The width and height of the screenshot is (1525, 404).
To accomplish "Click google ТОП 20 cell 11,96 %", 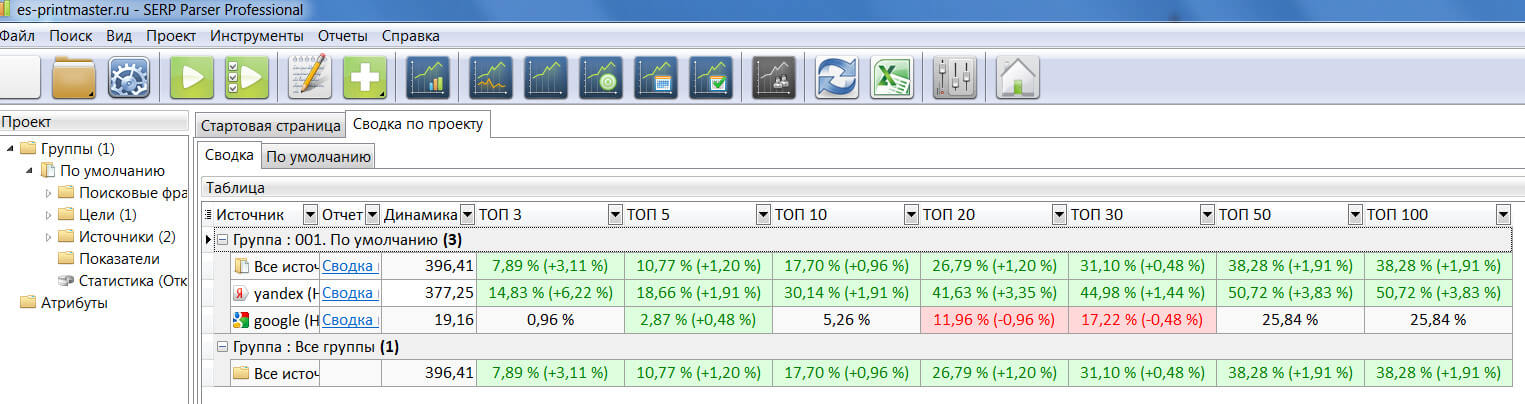I will 994,320.
